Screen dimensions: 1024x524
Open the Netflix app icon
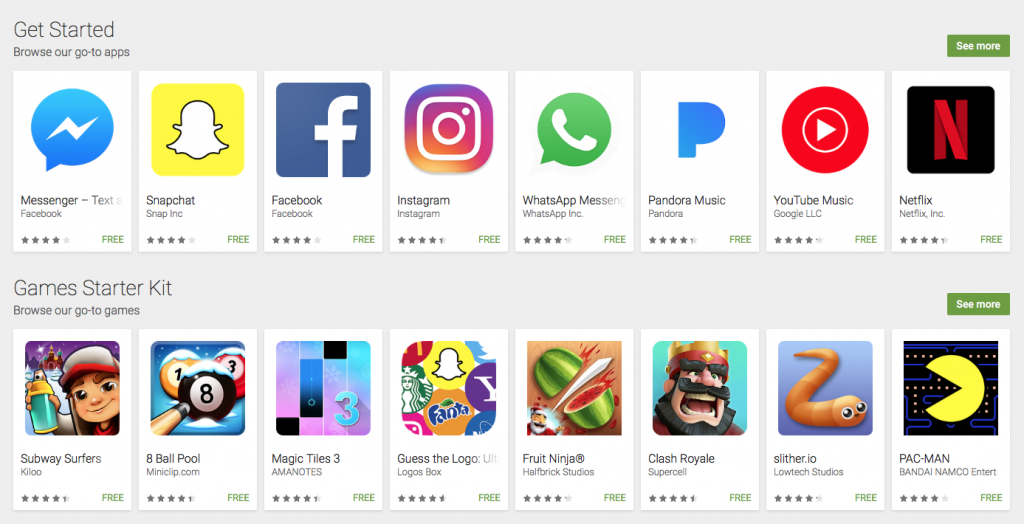click(950, 129)
